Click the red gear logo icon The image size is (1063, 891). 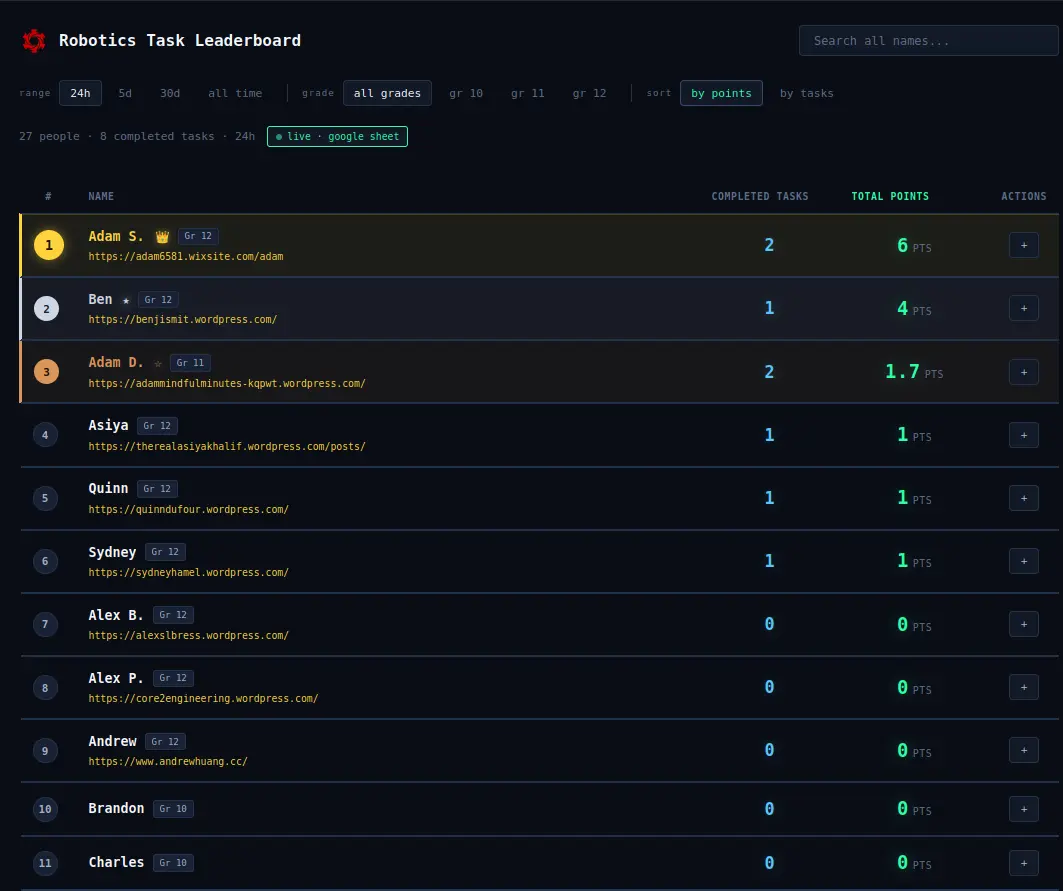tap(34, 41)
